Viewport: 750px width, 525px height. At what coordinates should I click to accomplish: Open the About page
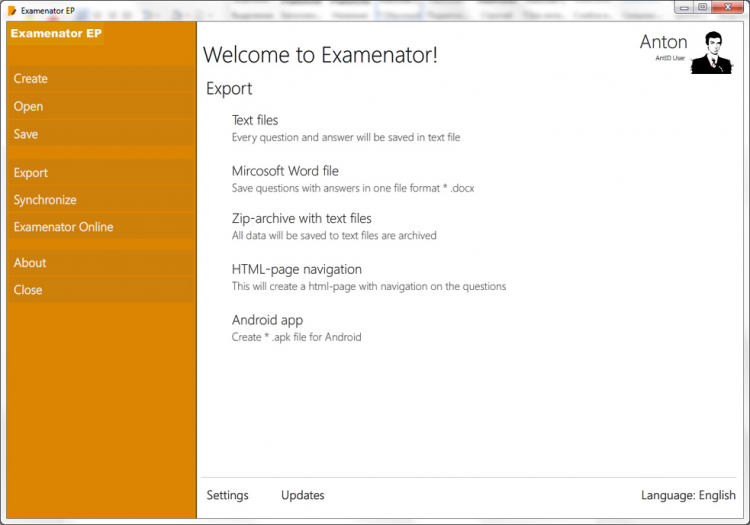point(100,263)
